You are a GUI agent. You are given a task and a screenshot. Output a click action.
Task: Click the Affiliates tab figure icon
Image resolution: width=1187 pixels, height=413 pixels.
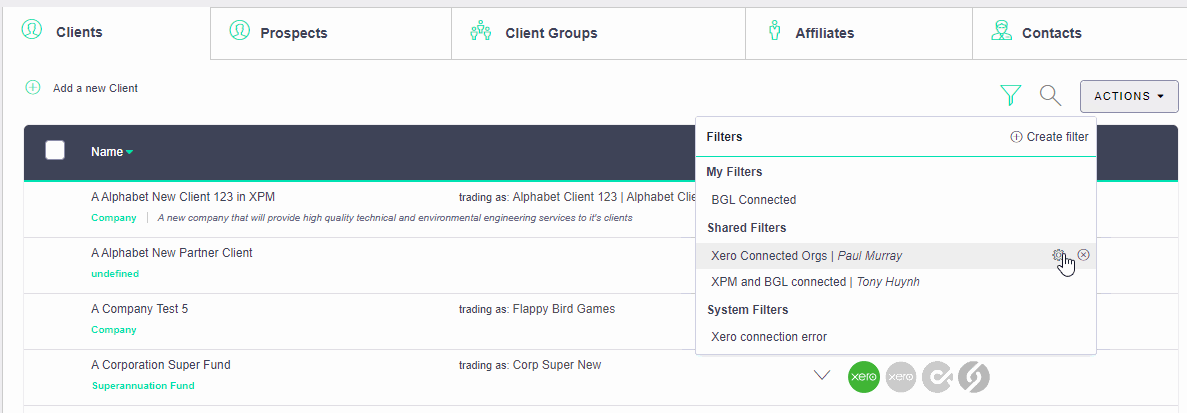[774, 32]
